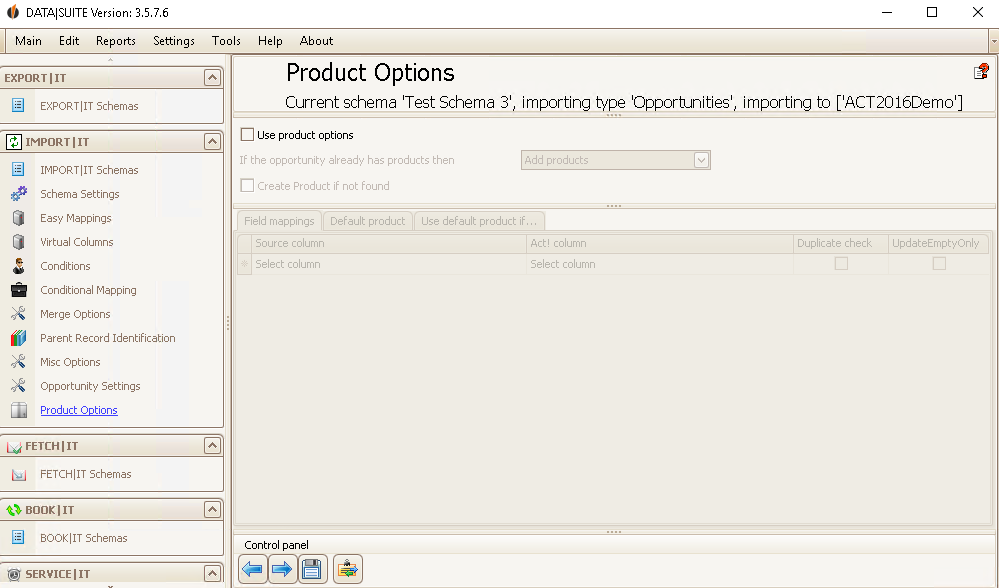Click the Schema Settings gears icon
The image size is (999, 588).
pyautogui.click(x=18, y=194)
